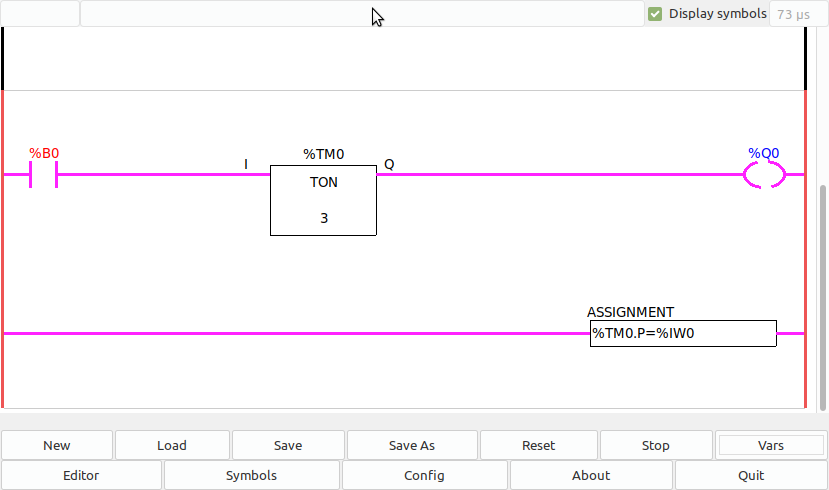The width and height of the screenshot is (829, 490).
Task: Toggle the Vars window button
Action: 771,445
